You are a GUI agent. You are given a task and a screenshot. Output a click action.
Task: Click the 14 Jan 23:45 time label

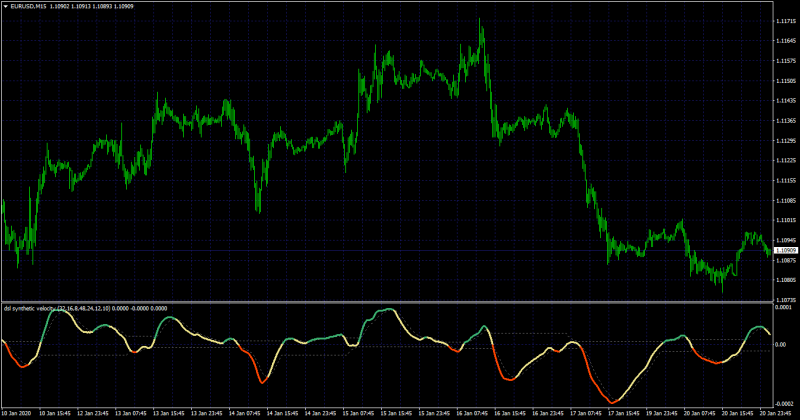(x=320, y=413)
